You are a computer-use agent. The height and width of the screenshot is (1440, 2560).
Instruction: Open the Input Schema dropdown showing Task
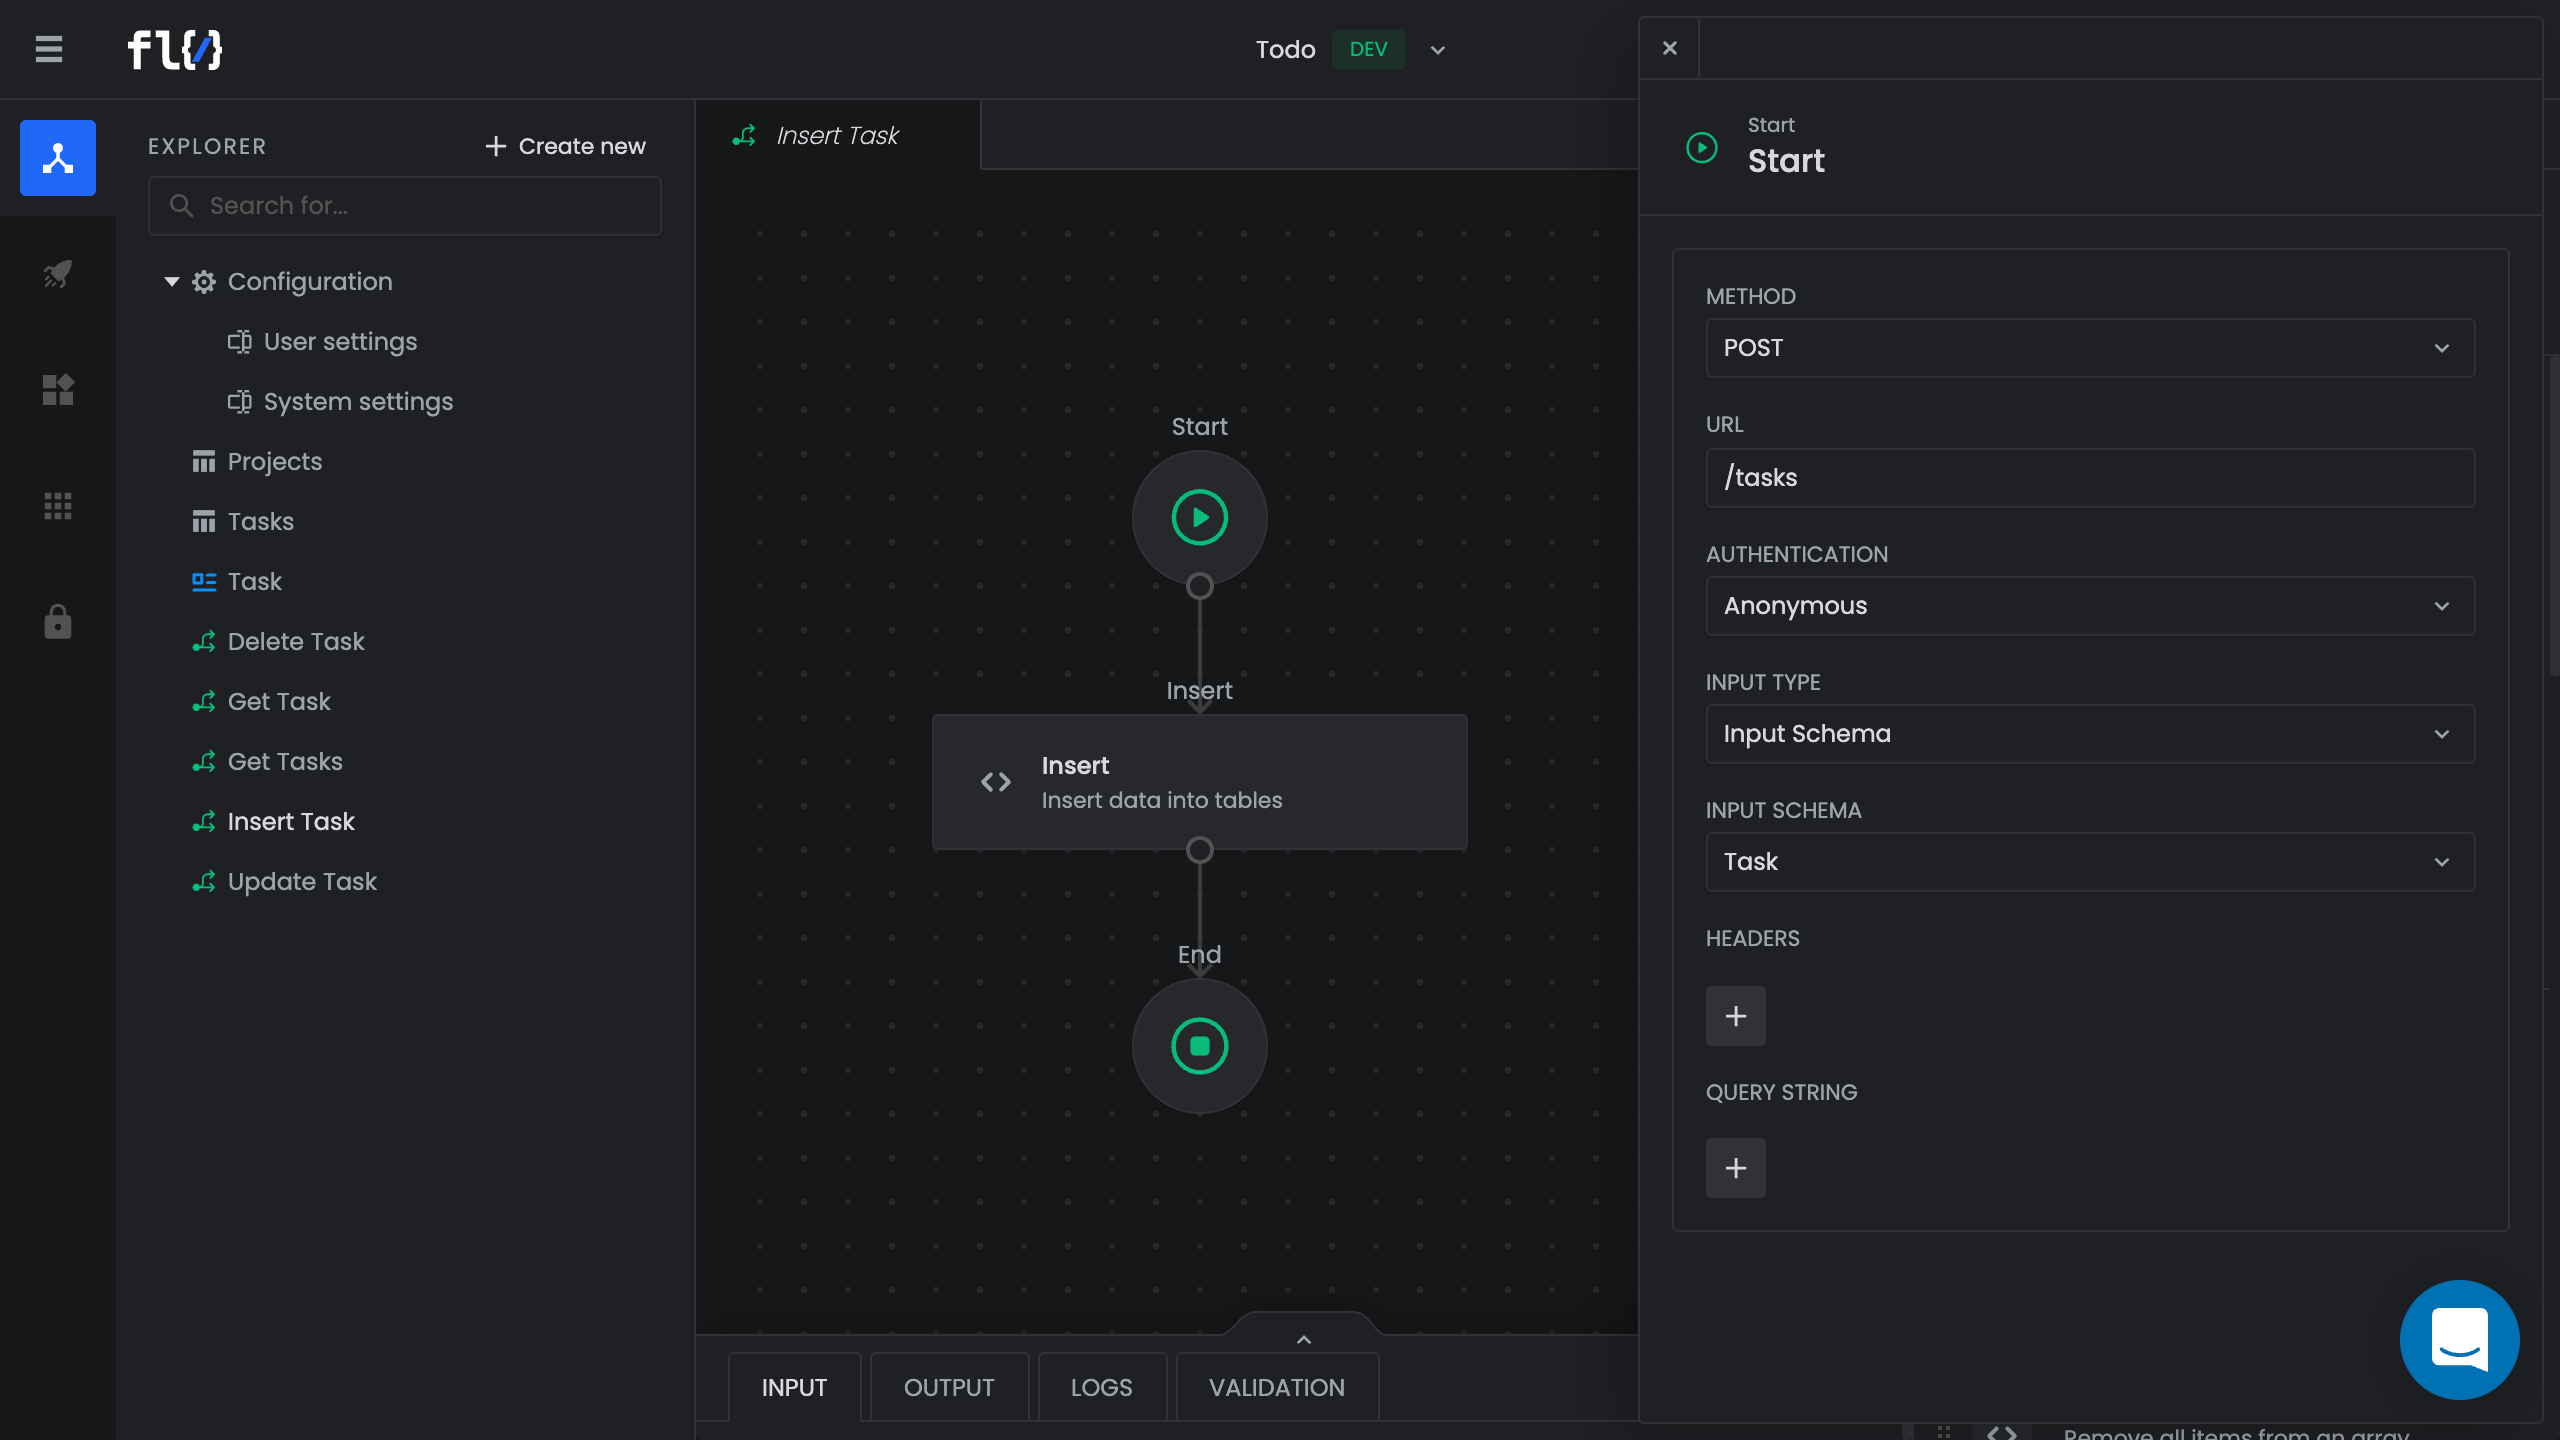pos(2090,862)
